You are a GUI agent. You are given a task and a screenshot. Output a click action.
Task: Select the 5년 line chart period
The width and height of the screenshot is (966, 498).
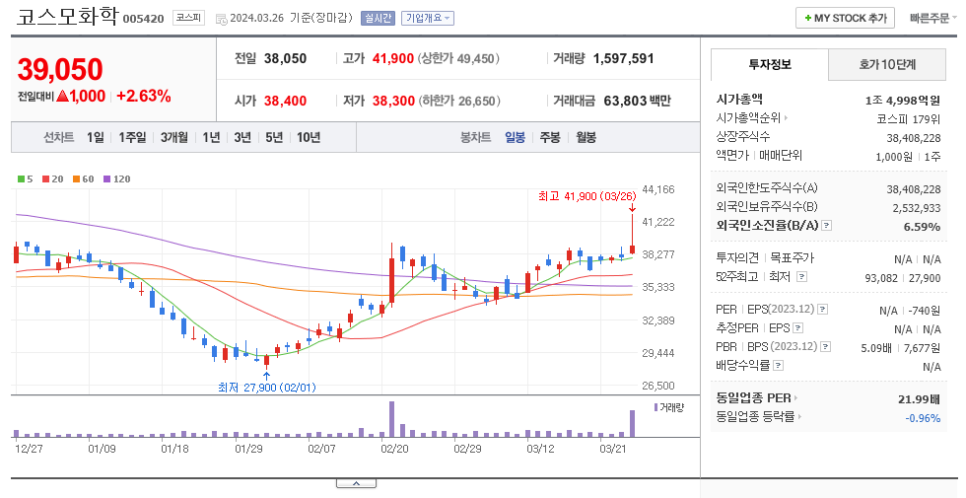point(274,137)
